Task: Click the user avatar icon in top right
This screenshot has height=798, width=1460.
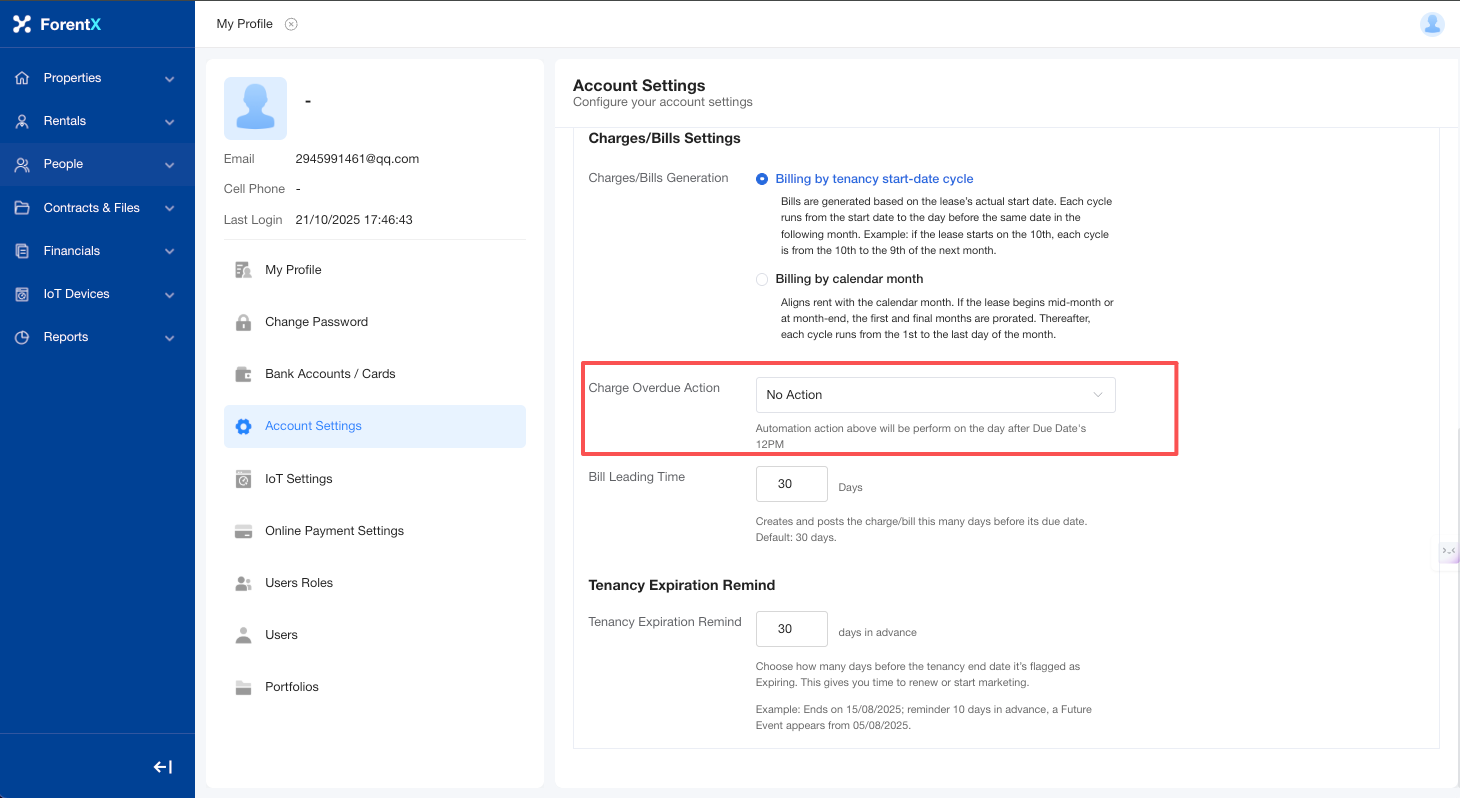Action: pos(1432,24)
